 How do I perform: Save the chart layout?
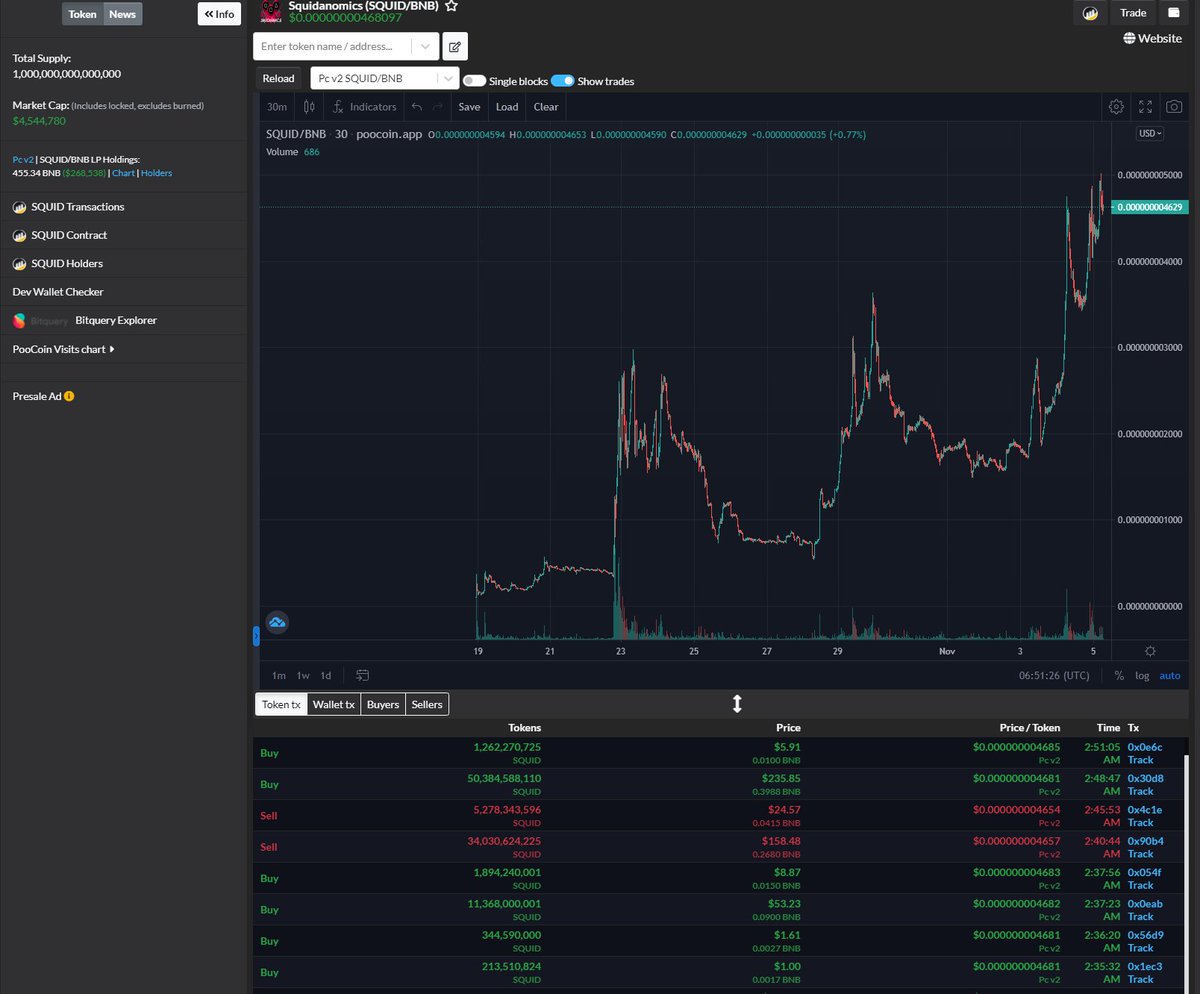tap(469, 107)
